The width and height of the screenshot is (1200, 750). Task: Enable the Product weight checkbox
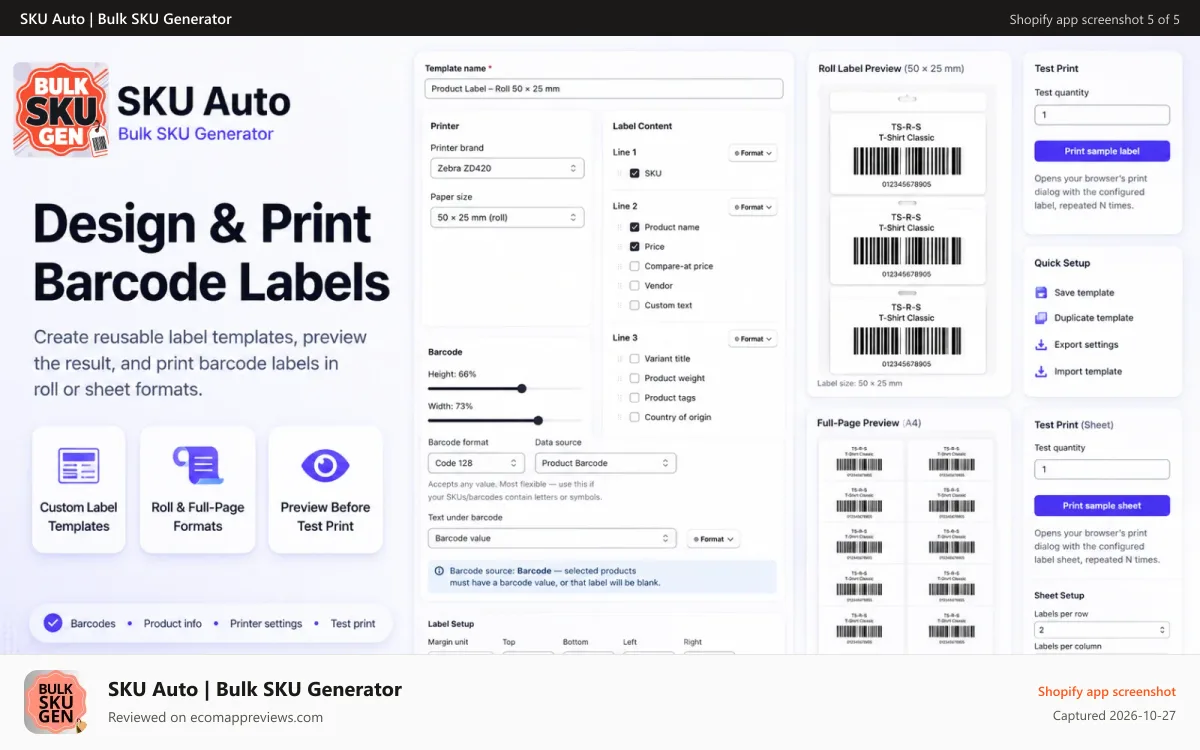[x=634, y=378]
